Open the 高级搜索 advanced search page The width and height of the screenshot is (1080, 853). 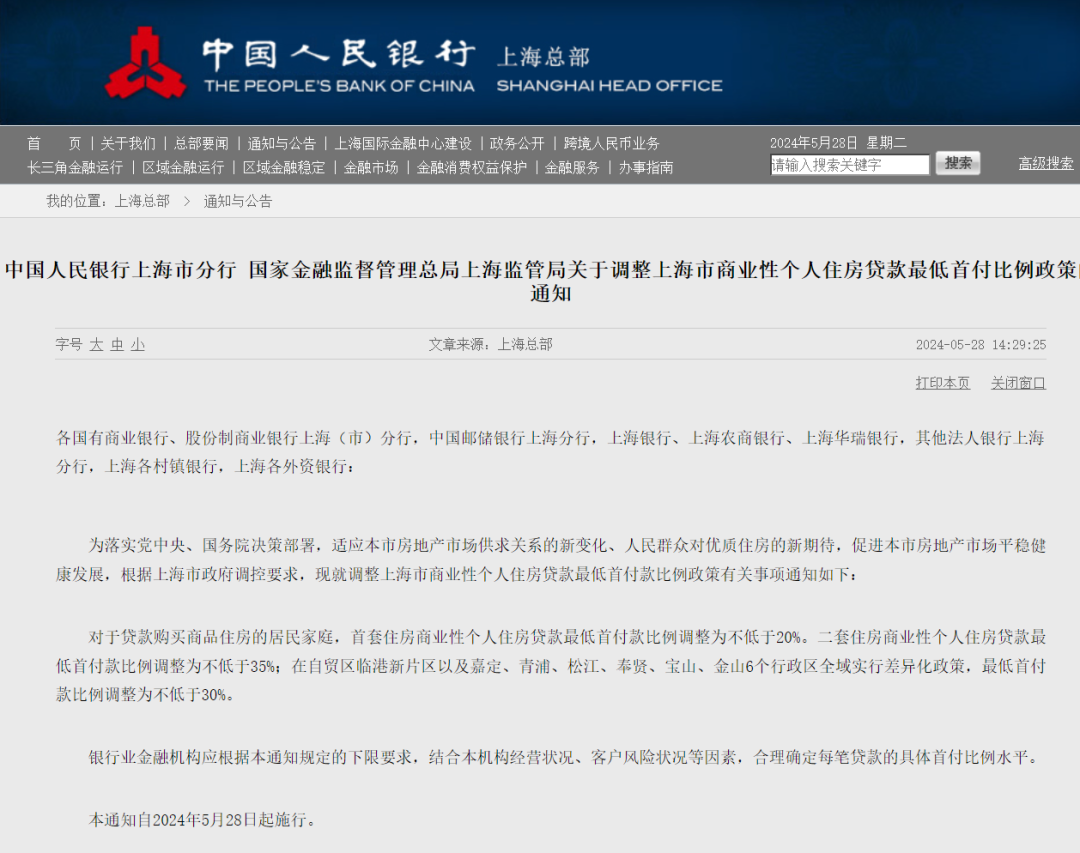tap(1044, 163)
